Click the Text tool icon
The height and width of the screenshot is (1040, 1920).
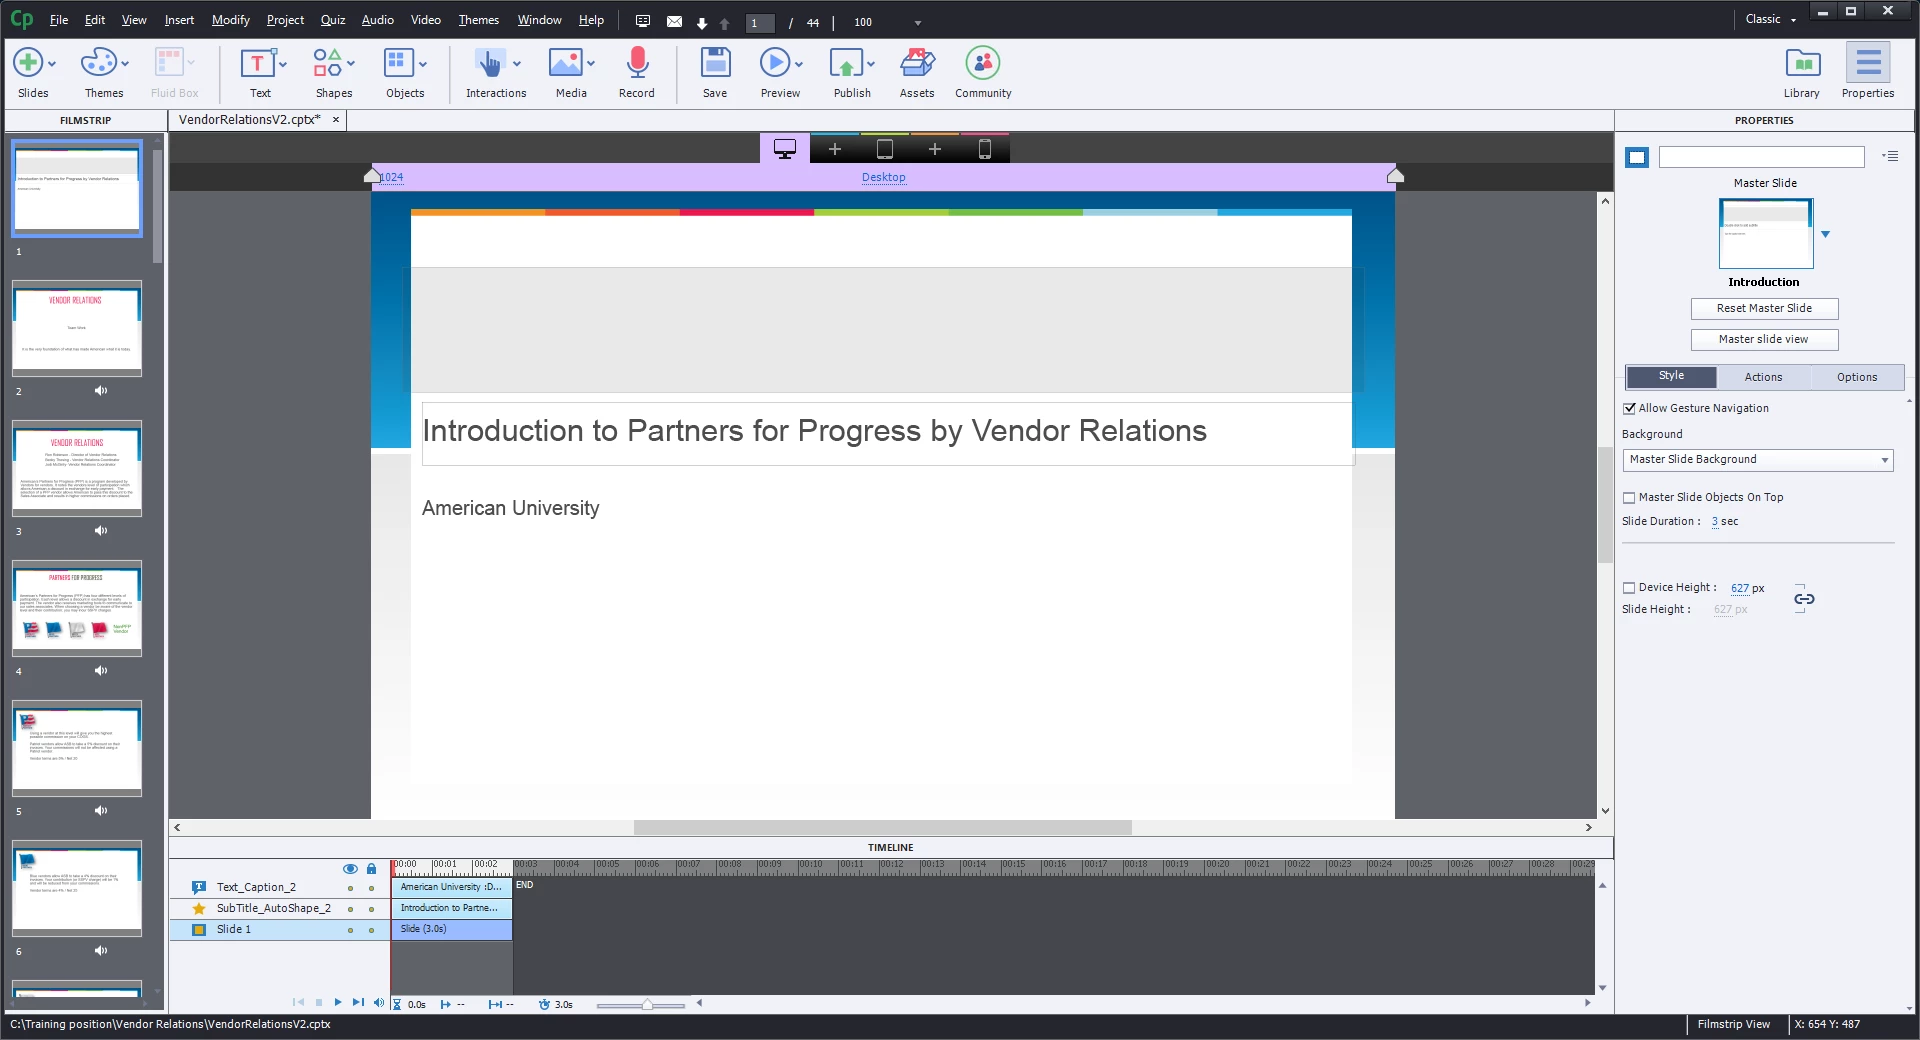257,63
